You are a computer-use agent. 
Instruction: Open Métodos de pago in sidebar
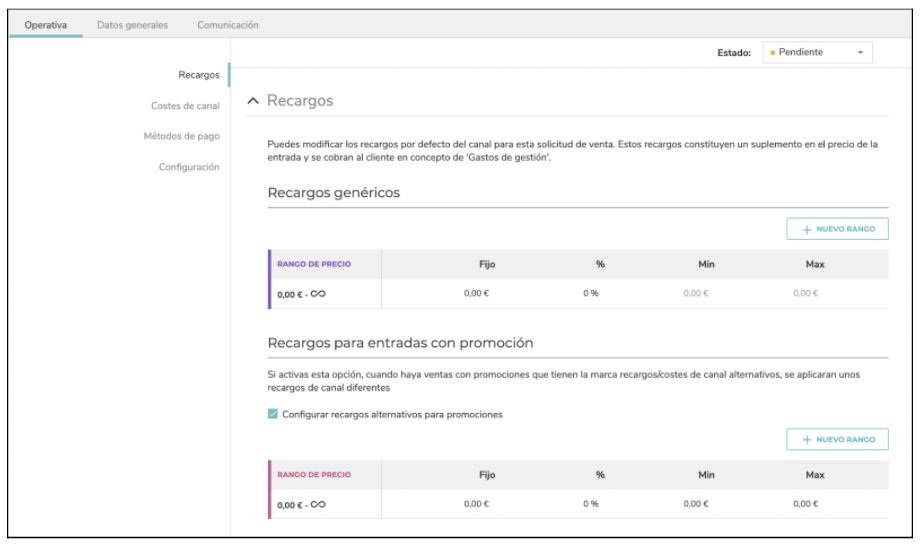point(182,136)
